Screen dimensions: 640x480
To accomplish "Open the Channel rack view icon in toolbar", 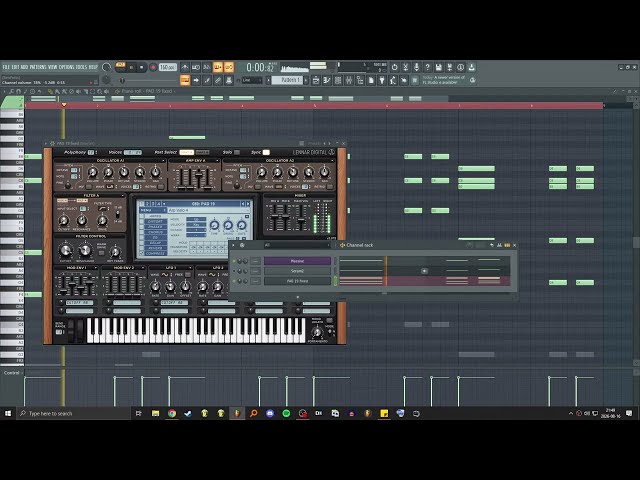I will coord(338,80).
